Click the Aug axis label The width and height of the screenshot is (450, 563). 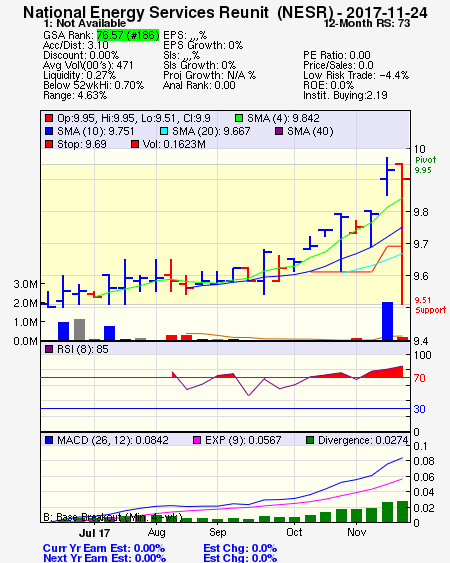tap(157, 532)
